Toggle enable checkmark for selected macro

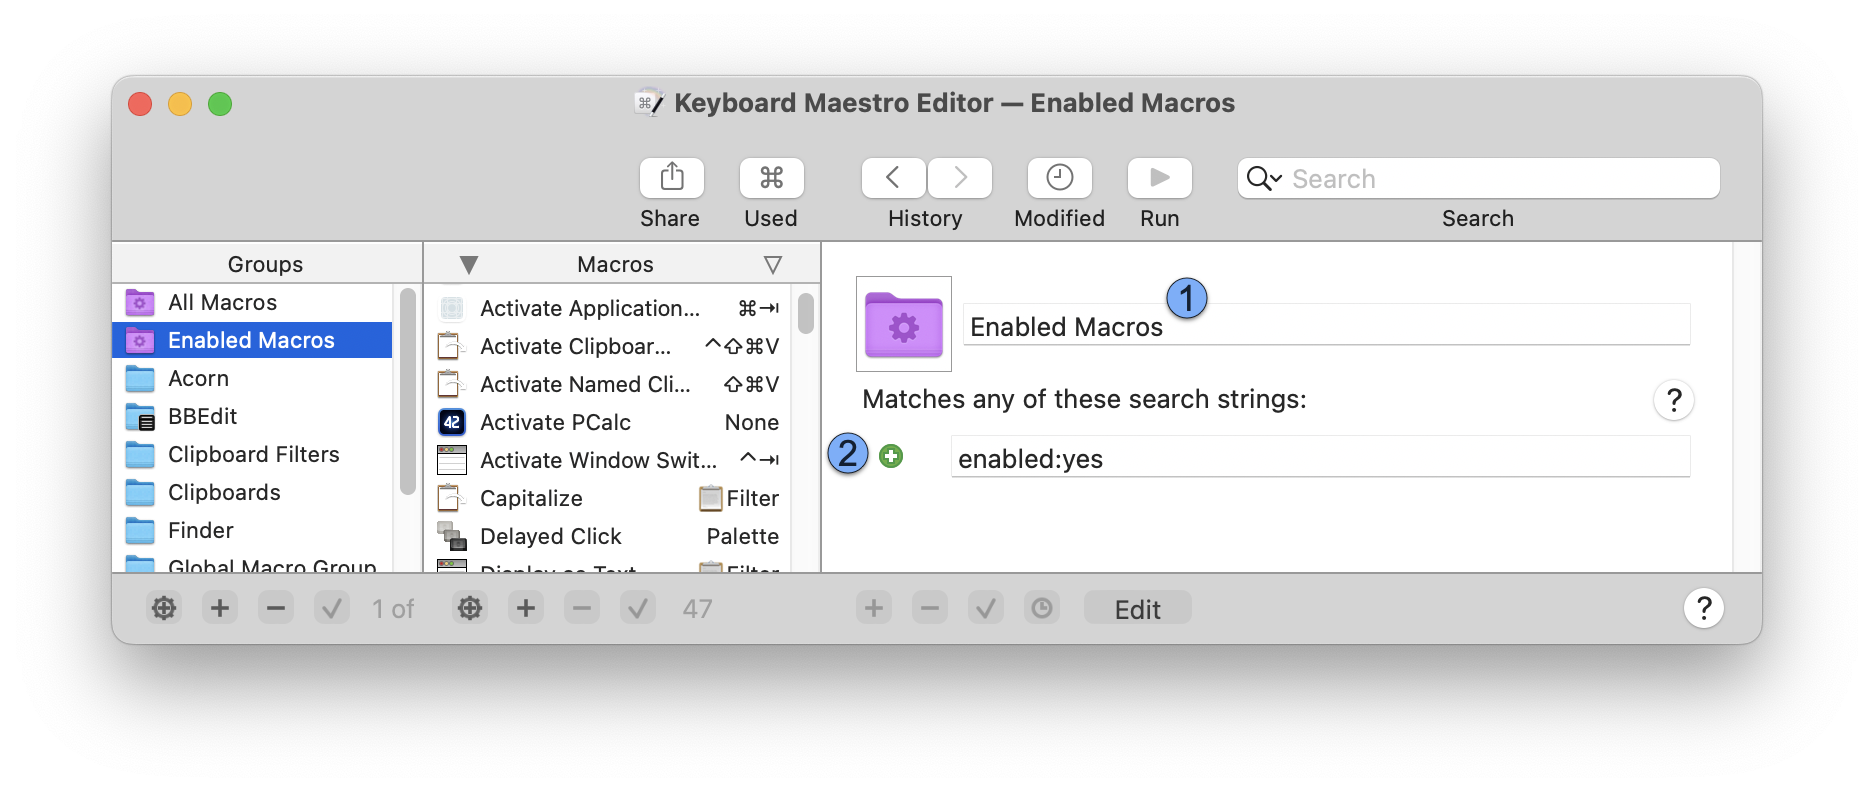(x=638, y=608)
